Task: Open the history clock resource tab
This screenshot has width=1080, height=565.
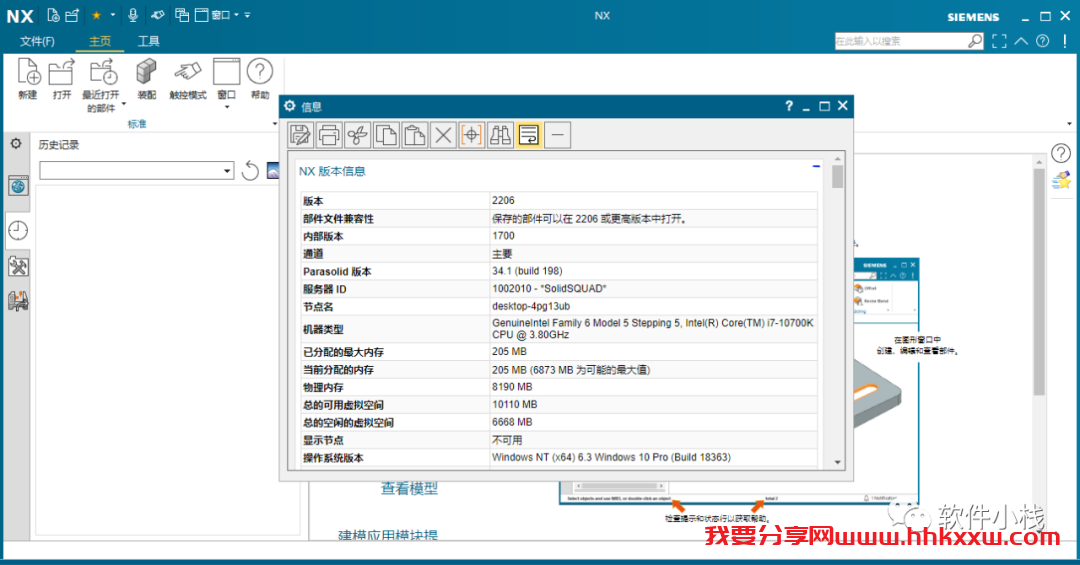Action: (18, 230)
